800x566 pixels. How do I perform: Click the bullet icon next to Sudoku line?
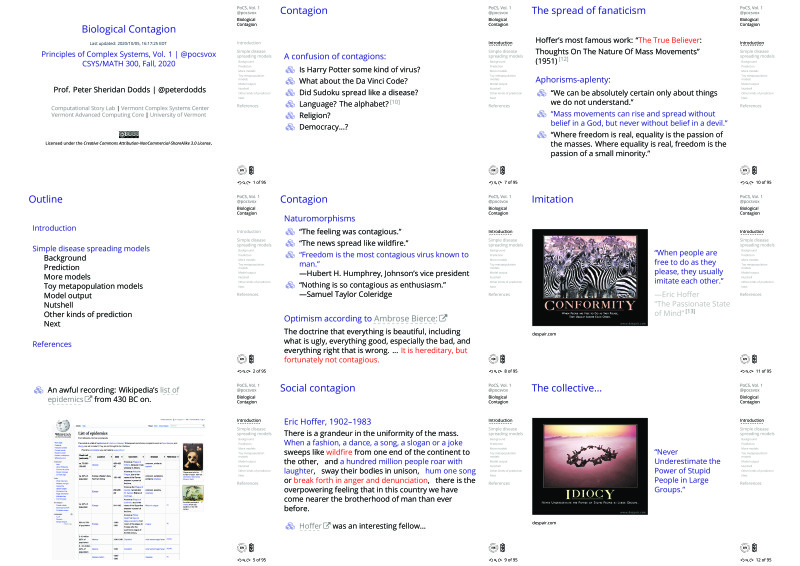tap(291, 100)
